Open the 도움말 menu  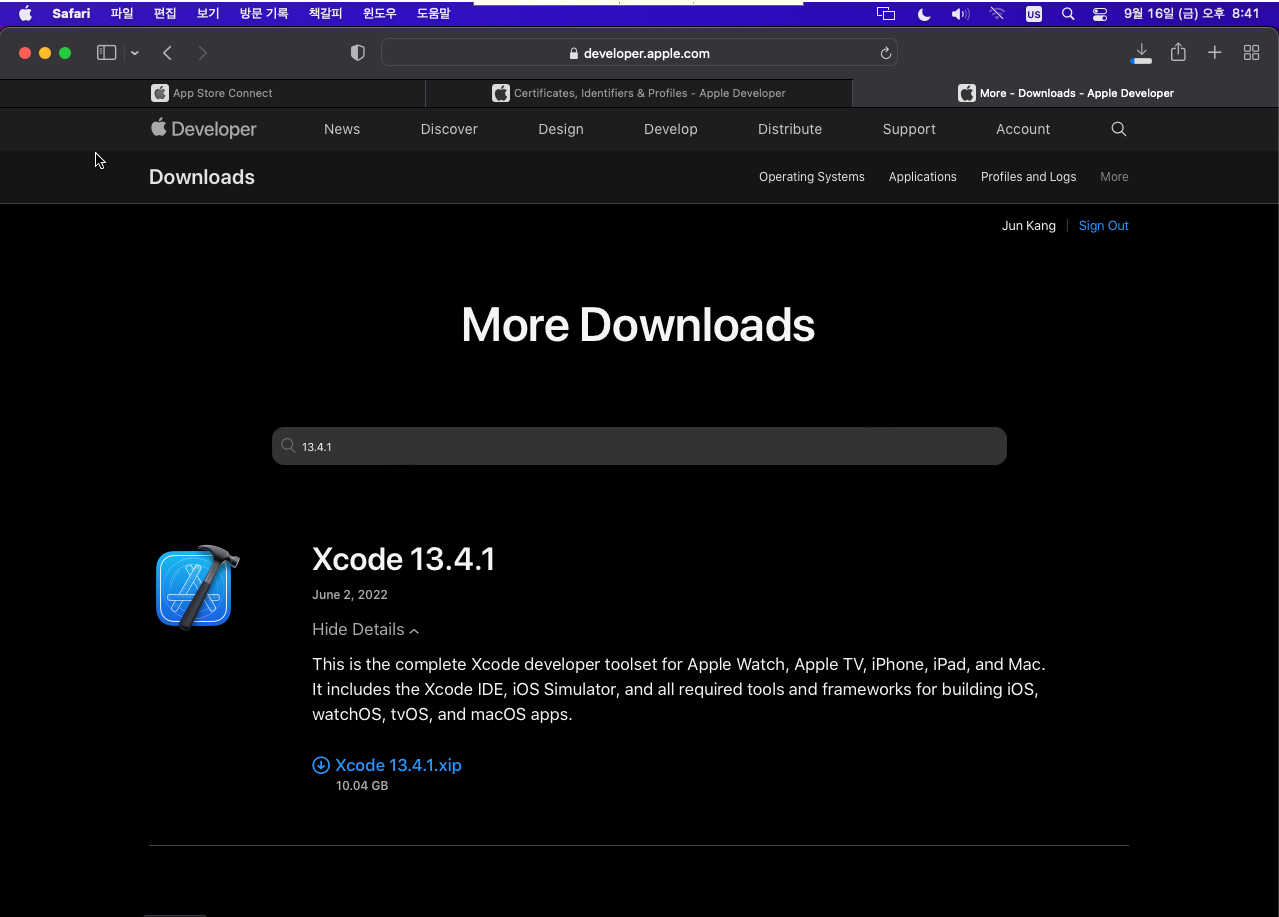click(433, 14)
